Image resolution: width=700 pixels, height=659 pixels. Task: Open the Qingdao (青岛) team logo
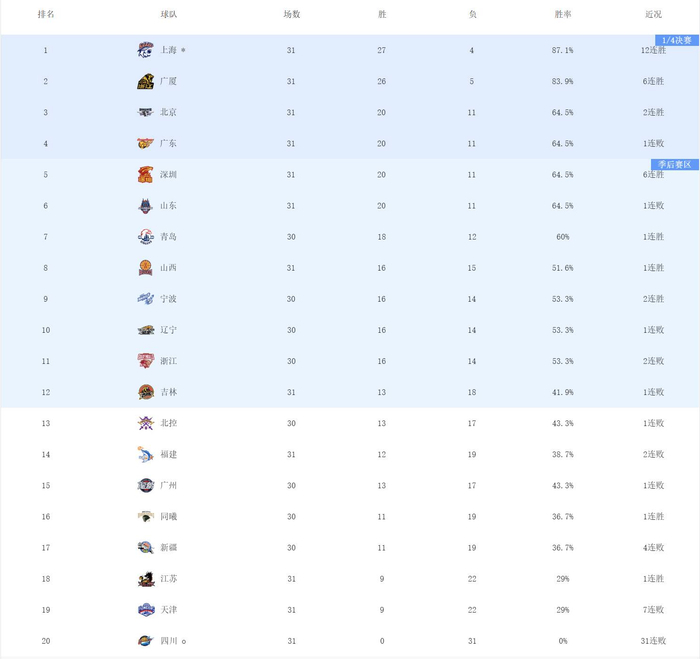coord(146,237)
